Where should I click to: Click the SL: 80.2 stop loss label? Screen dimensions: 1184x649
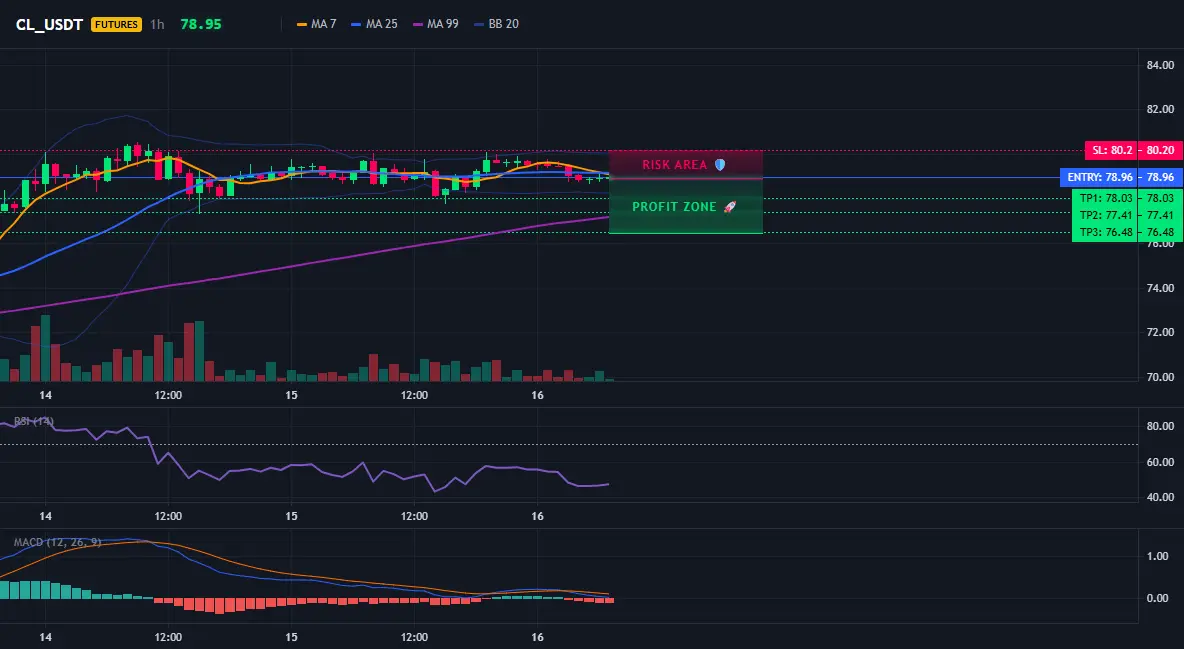tap(1112, 150)
